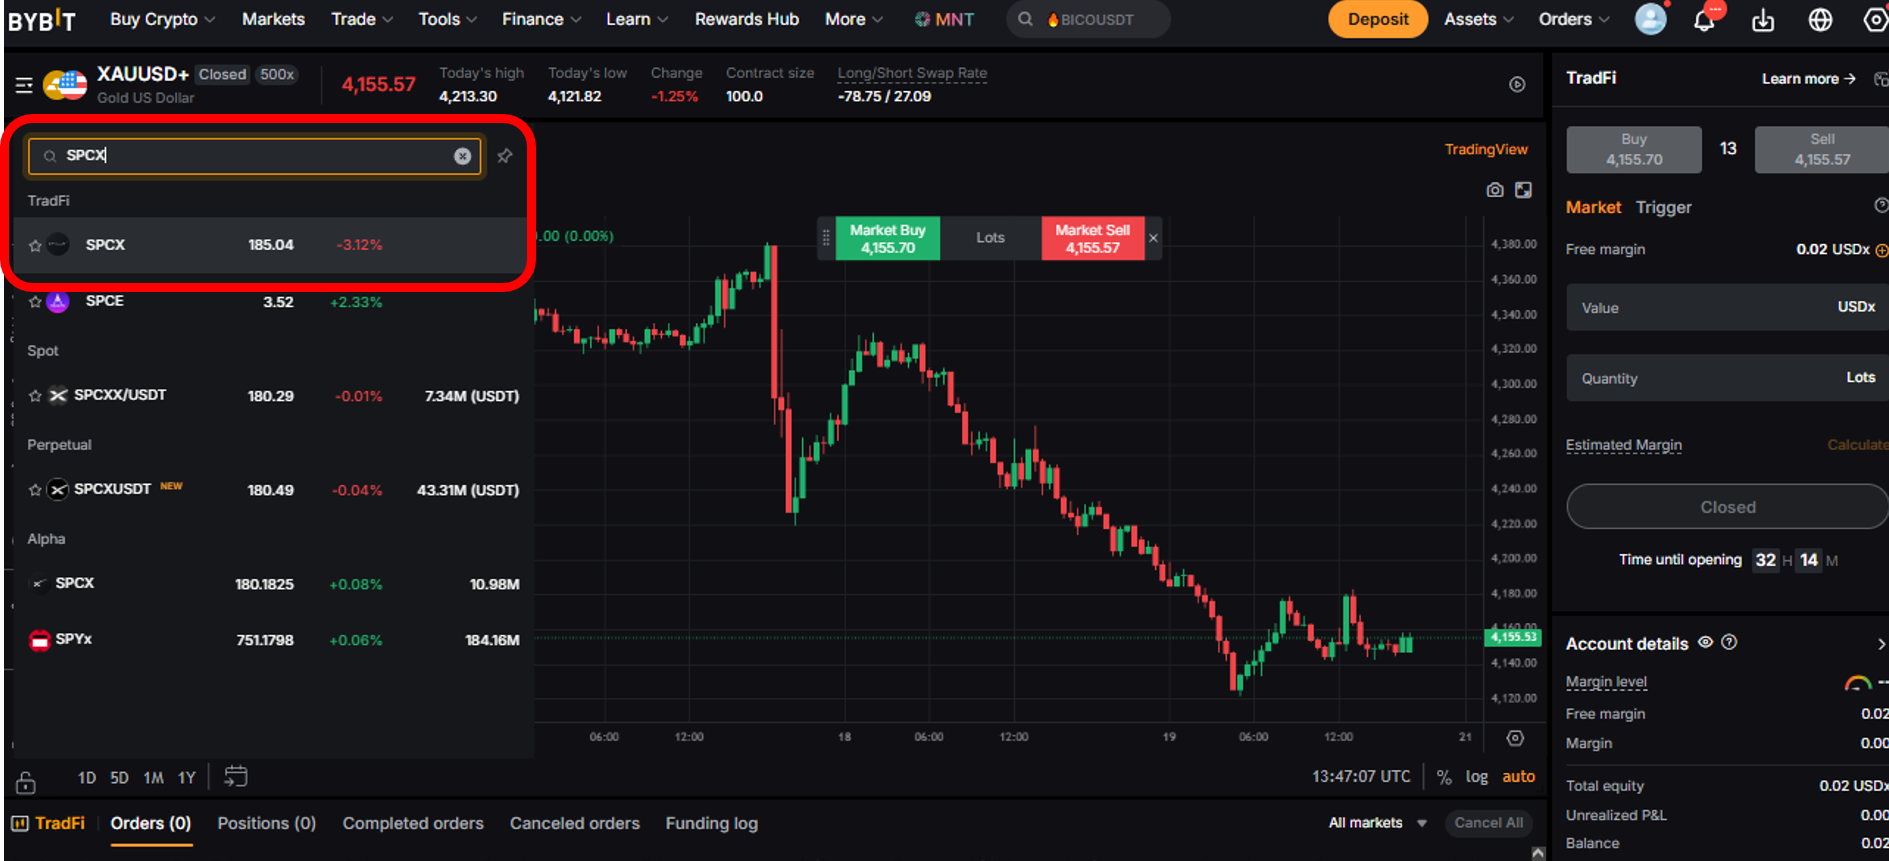Switch to Canceled orders tab
The image size is (1889, 861).
pyautogui.click(x=575, y=823)
